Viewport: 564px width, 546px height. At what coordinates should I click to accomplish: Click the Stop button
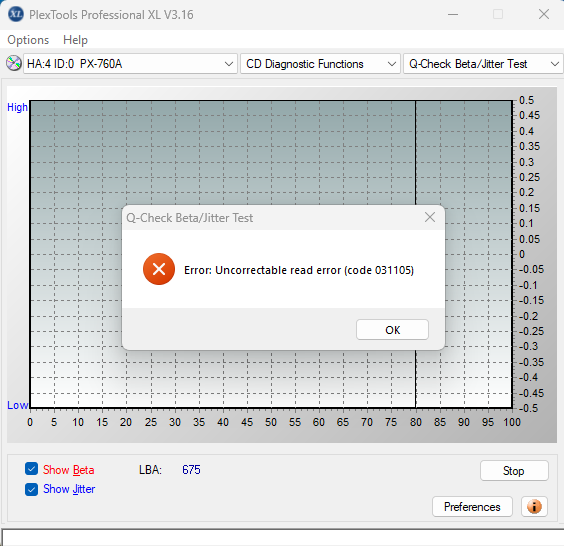pyautogui.click(x=514, y=470)
